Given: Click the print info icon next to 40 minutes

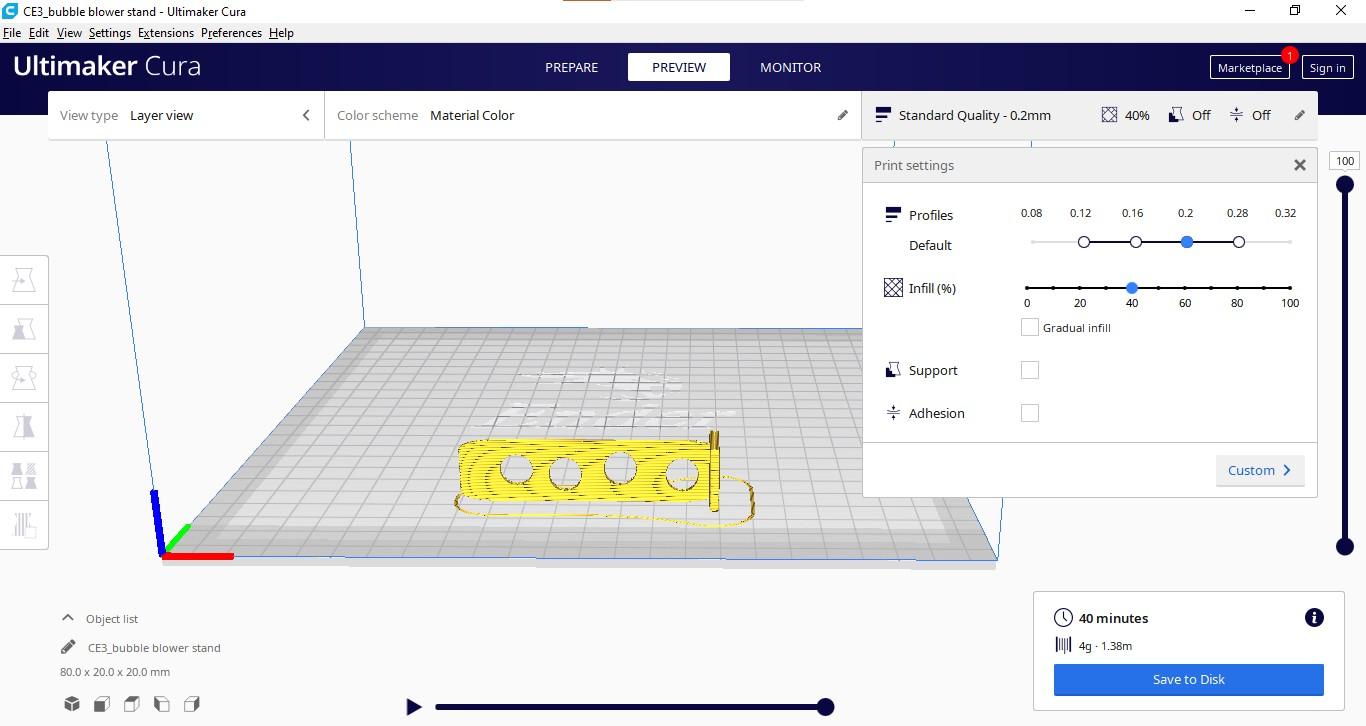Looking at the screenshot, I should pos(1314,618).
